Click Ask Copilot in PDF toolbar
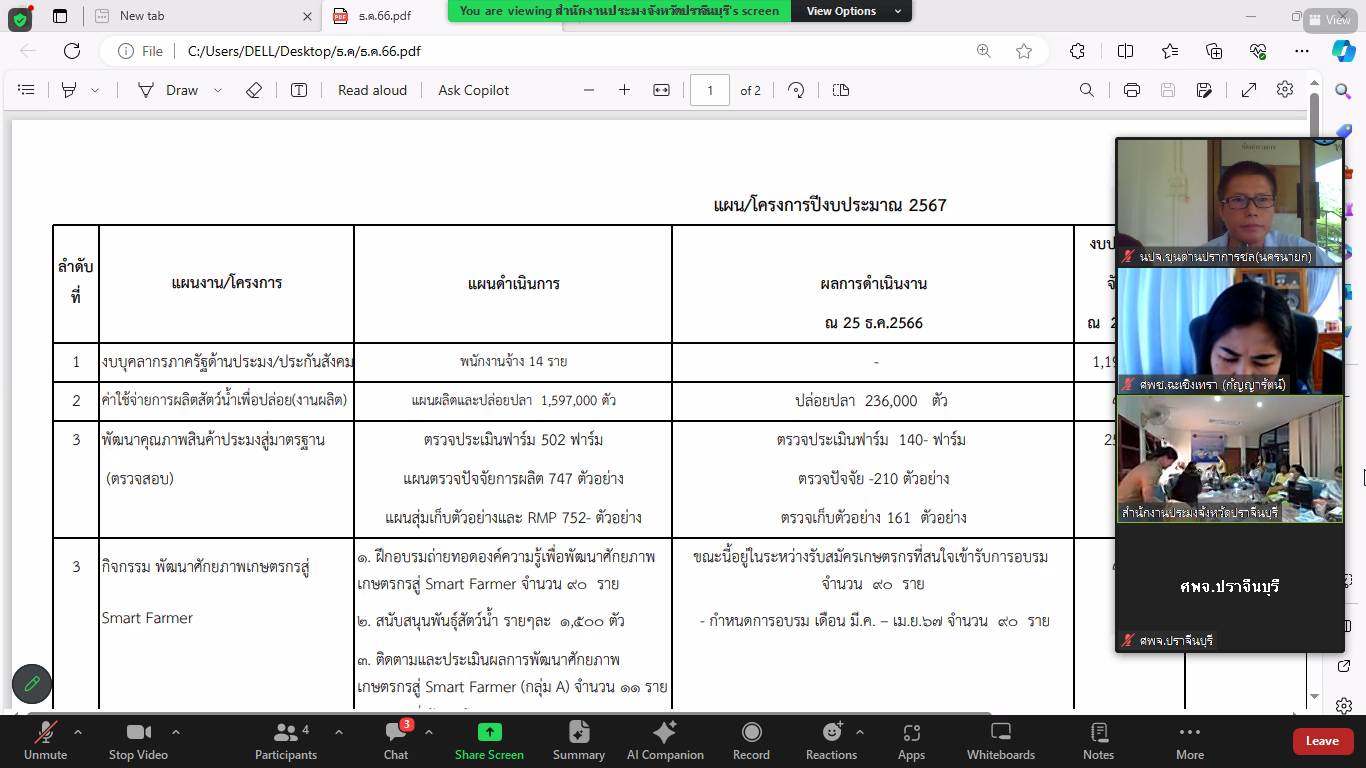Viewport: 1366px width, 768px height. pos(474,90)
